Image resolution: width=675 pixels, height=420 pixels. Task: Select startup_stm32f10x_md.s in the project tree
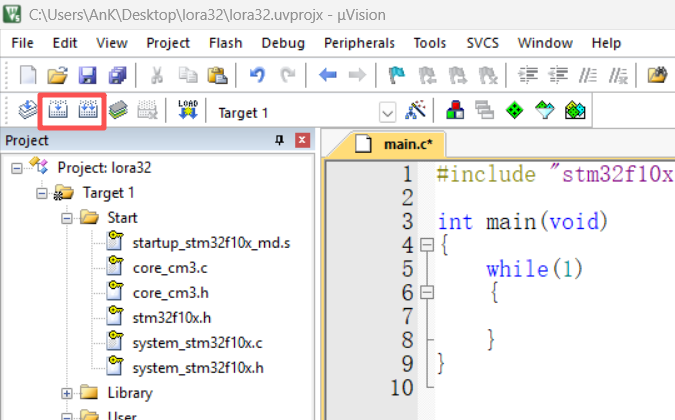click(211, 243)
